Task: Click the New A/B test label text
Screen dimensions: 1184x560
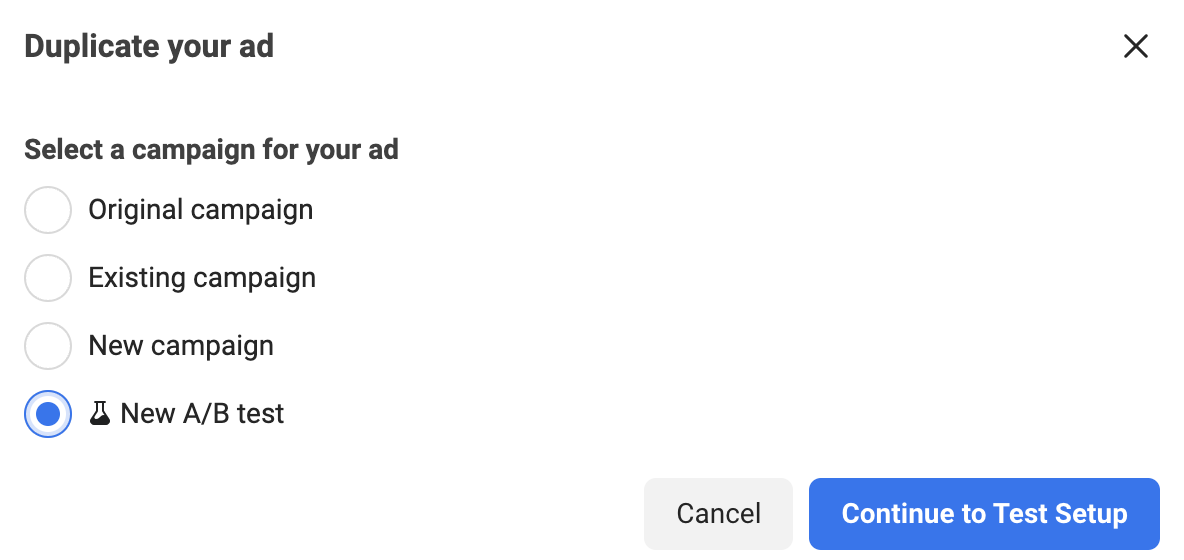Action: (202, 414)
